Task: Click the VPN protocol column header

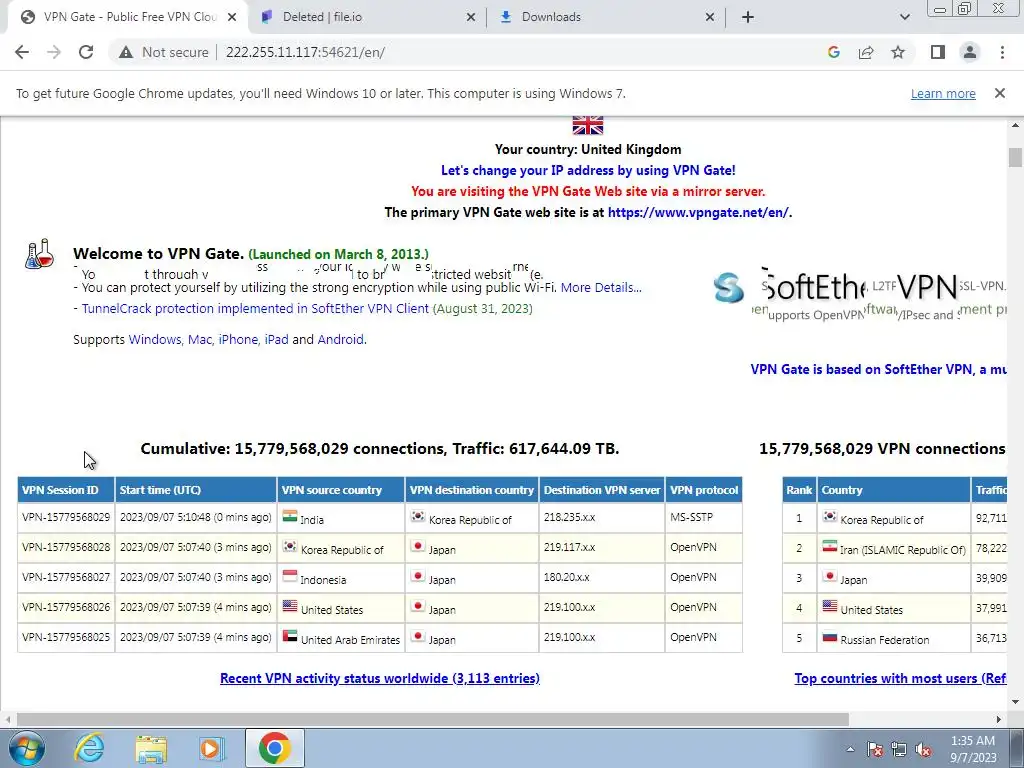Action: point(704,490)
